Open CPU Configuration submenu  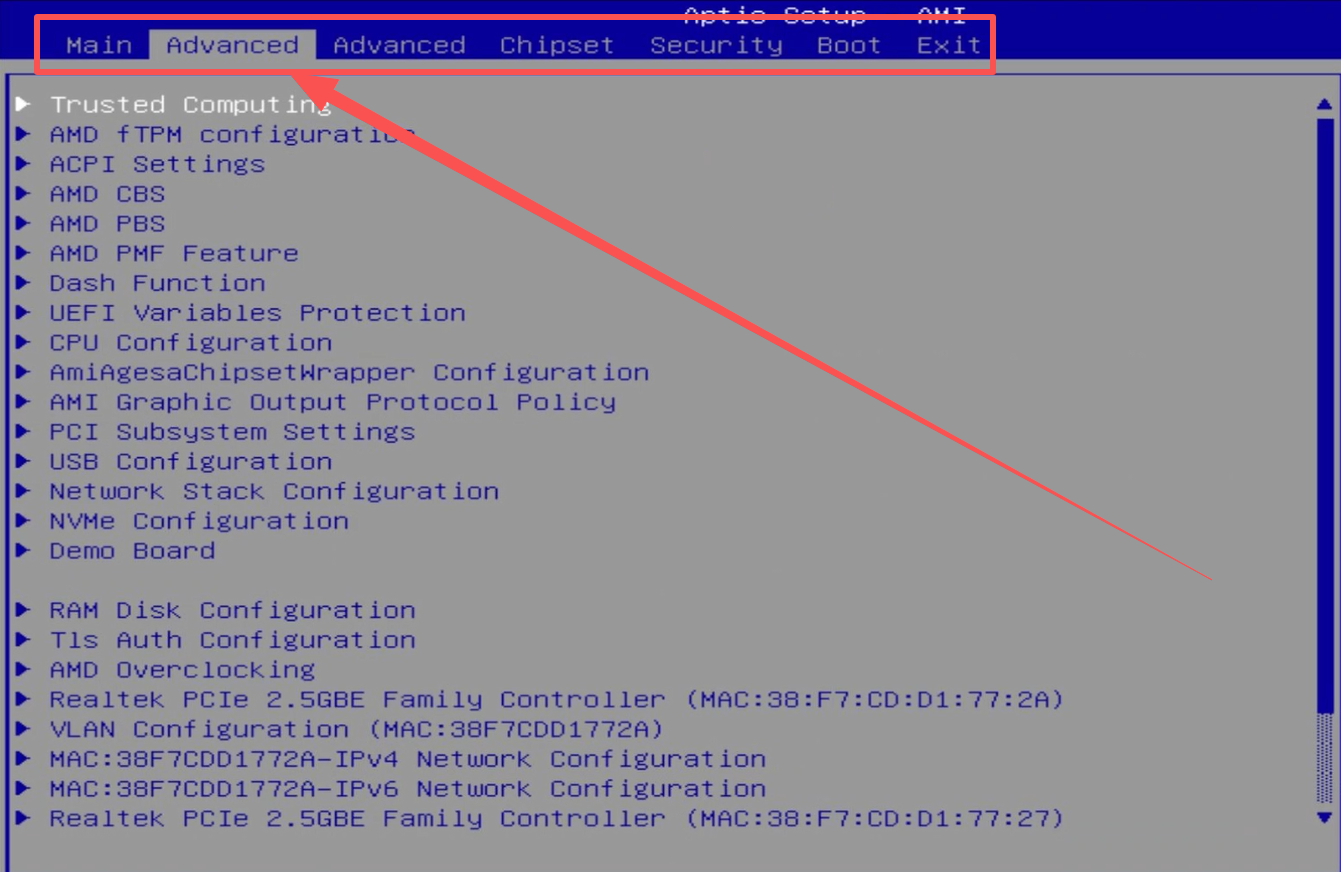[190, 343]
